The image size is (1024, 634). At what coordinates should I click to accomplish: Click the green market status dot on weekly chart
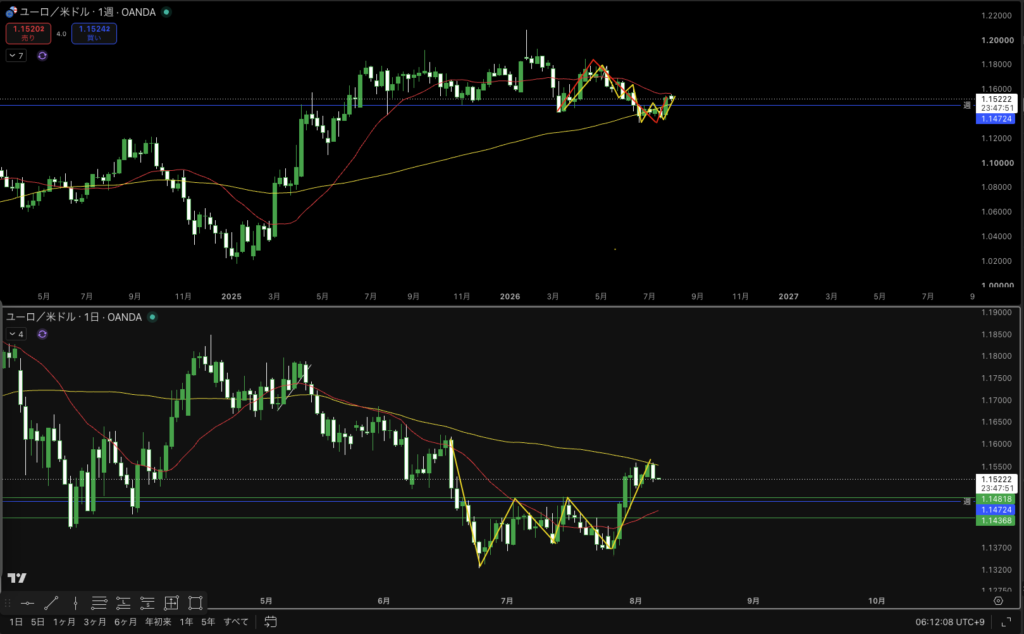[167, 12]
